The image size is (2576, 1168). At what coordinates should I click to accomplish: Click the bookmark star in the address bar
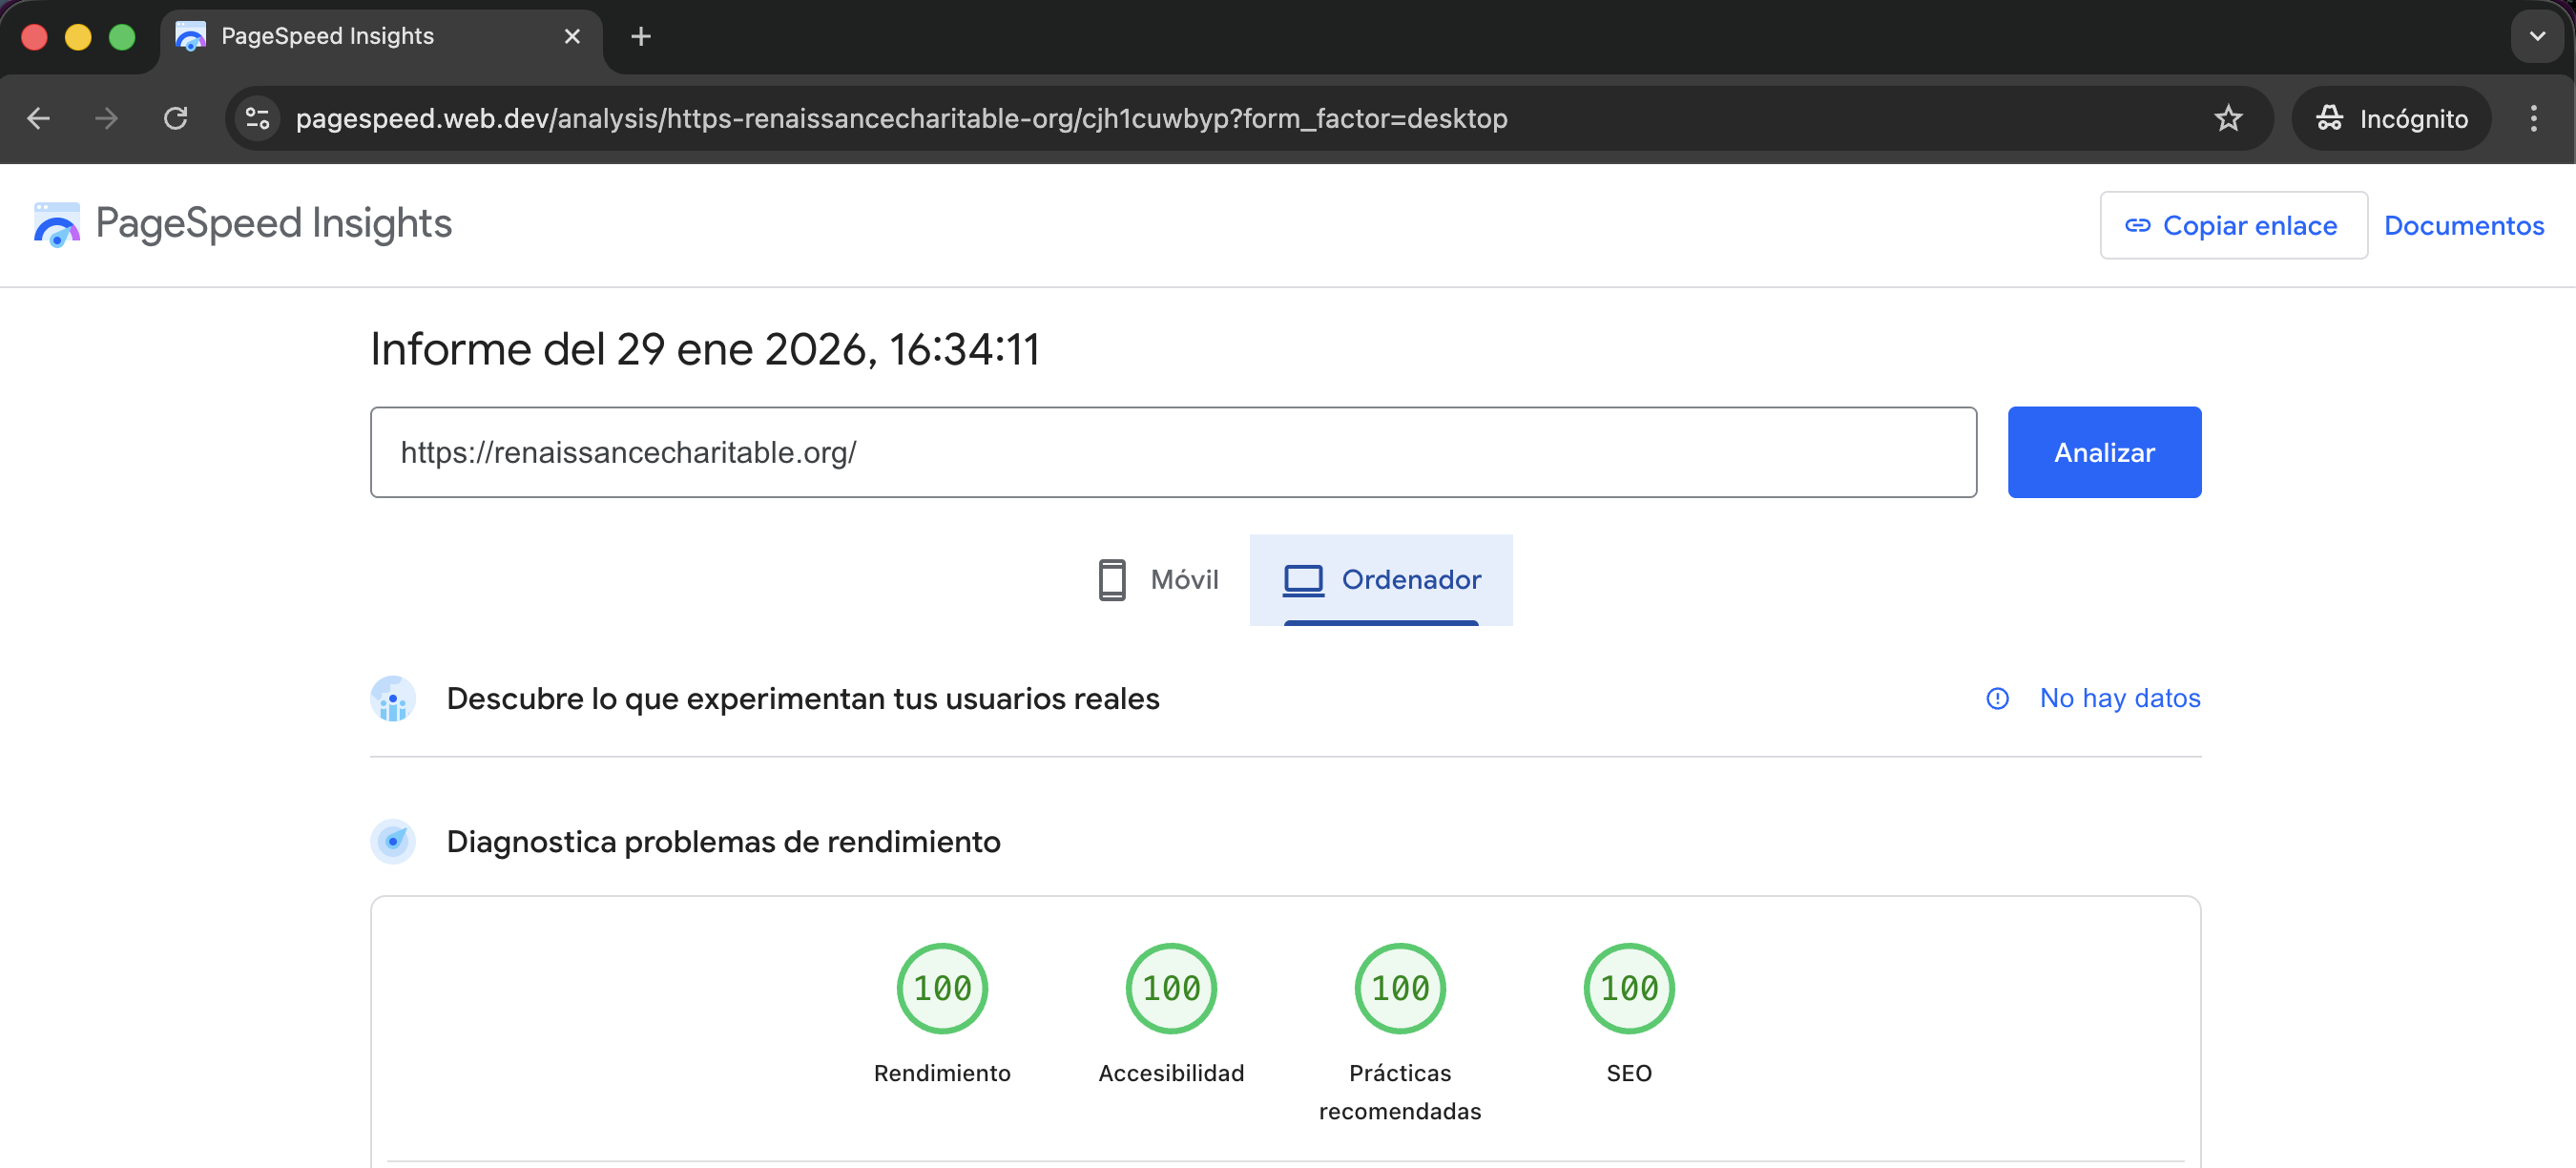tap(2228, 118)
